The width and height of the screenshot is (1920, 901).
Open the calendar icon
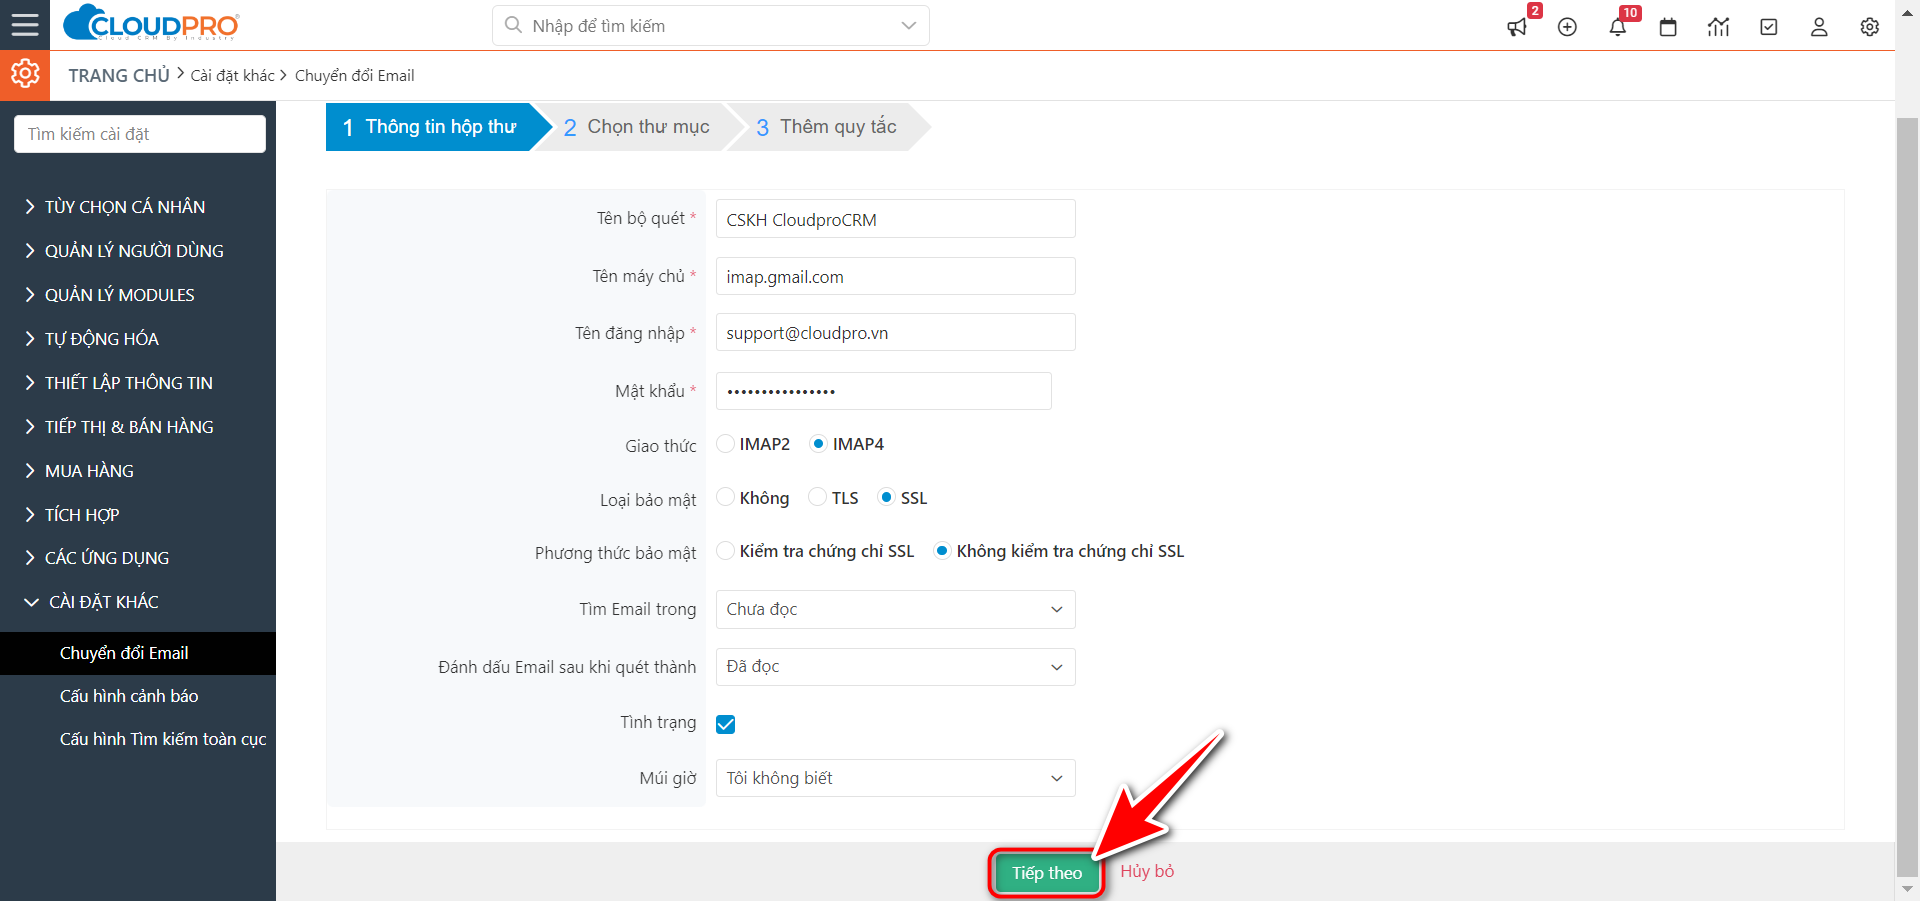1668,27
